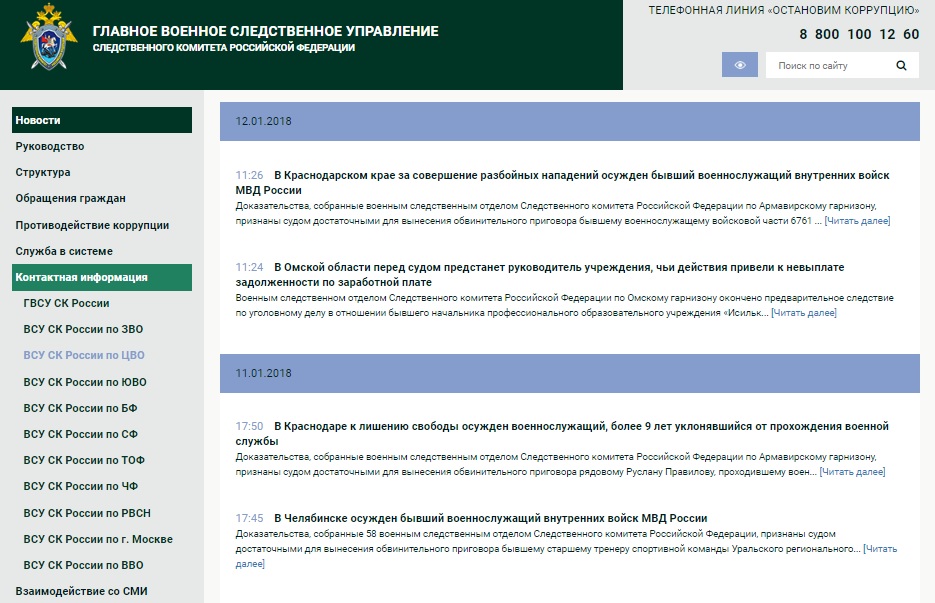Click the 17:45 timestamp

tap(249, 518)
